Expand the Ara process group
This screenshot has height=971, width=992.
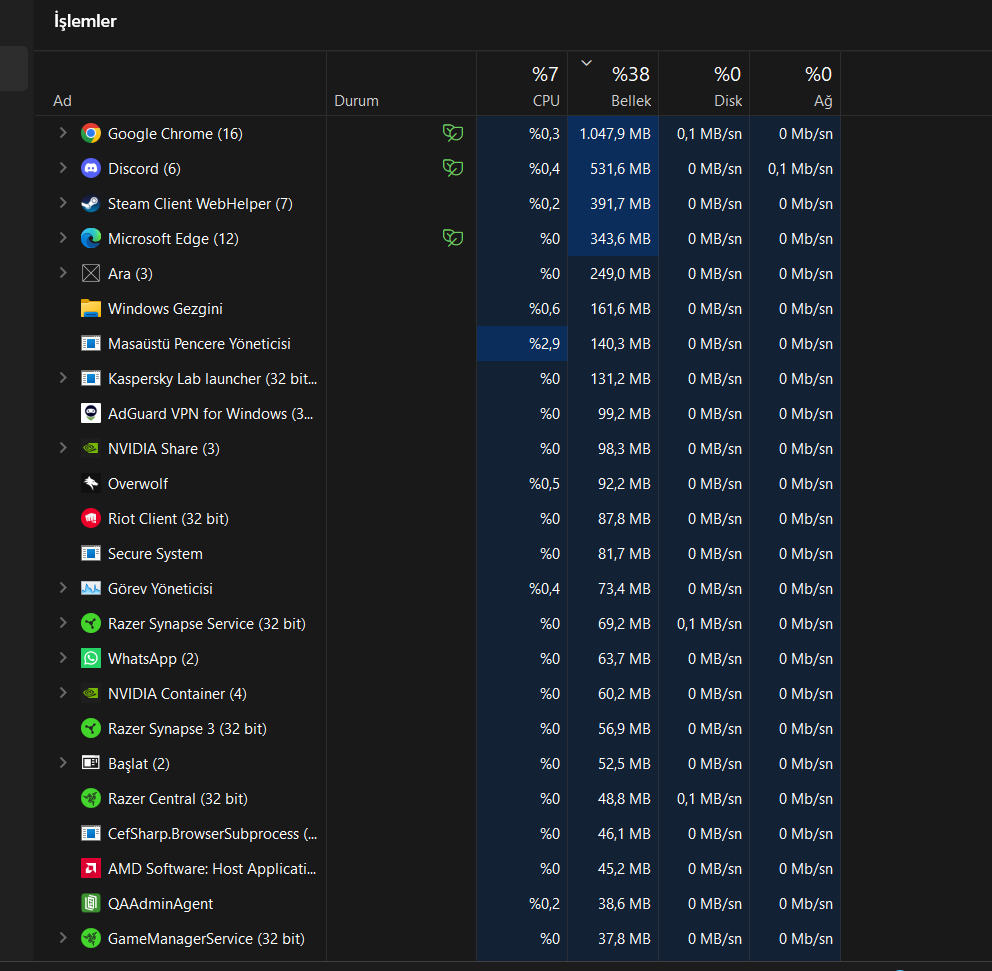click(x=63, y=273)
